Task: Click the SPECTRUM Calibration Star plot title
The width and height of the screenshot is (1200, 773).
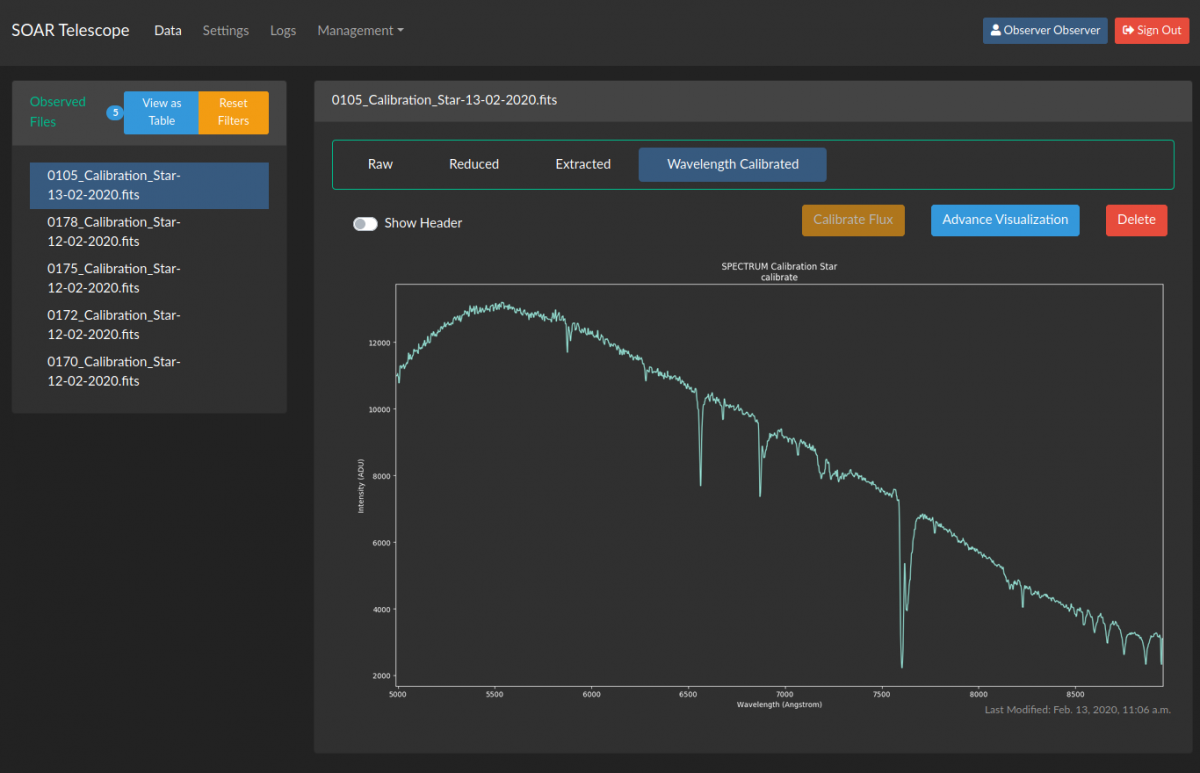Action: click(x=779, y=267)
